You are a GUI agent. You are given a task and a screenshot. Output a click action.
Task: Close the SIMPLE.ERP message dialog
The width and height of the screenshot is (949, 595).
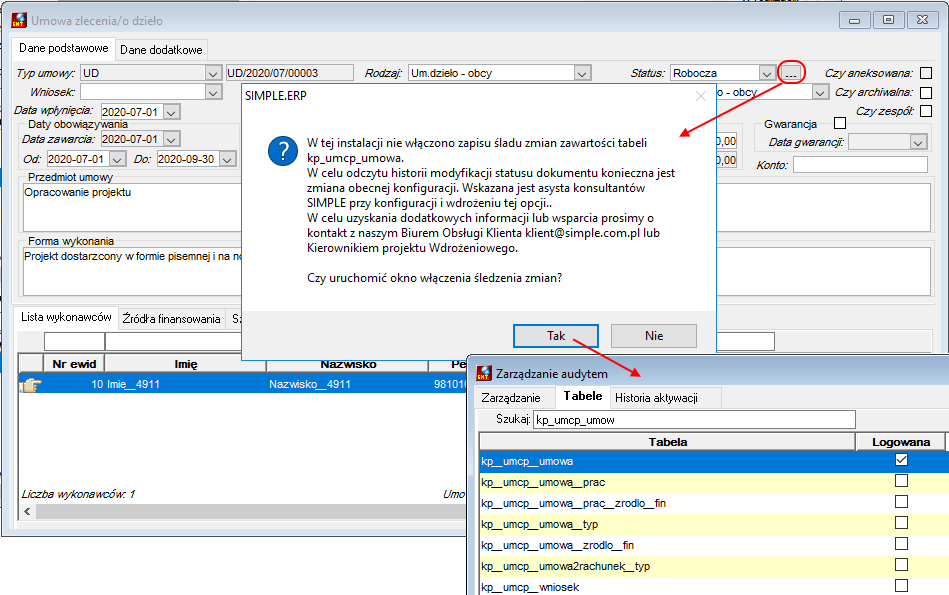[701, 96]
